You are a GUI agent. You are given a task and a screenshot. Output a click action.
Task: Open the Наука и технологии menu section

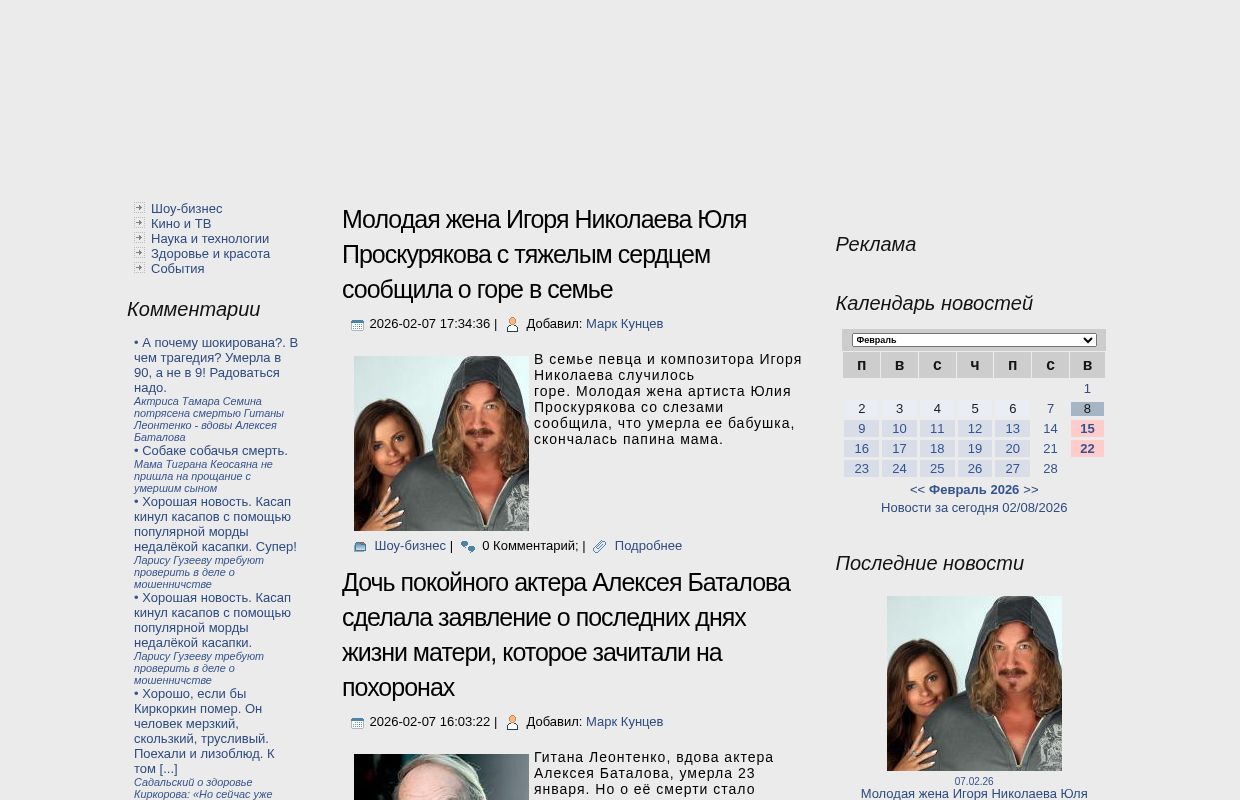pos(209,239)
